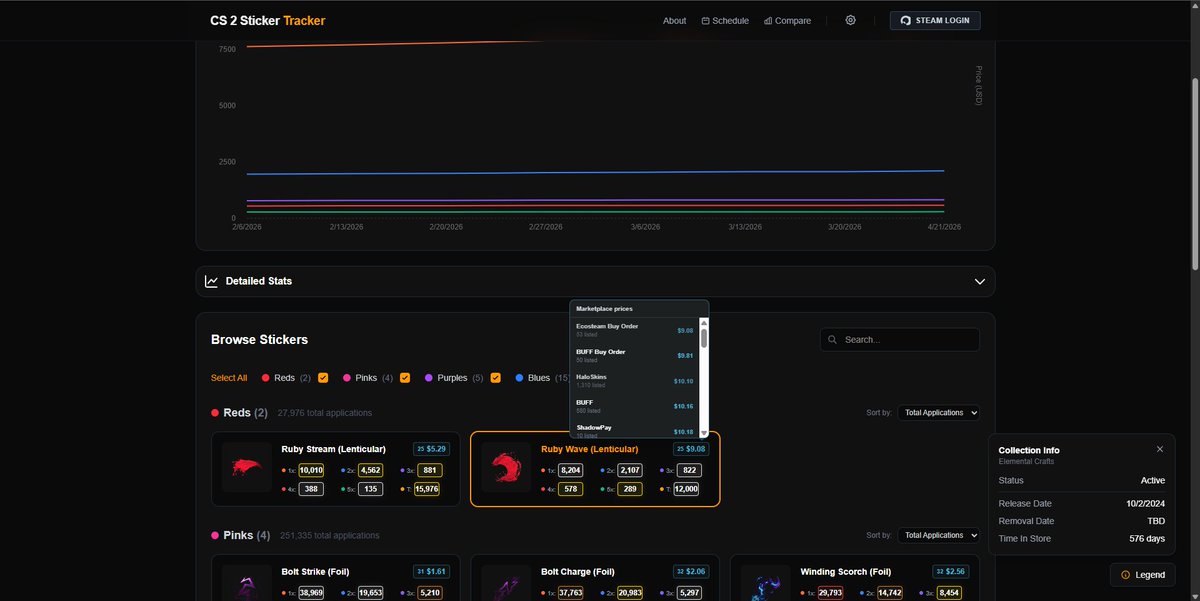The image size is (1200, 601).
Task: Click the marketplace popup scroll-up arrow
Action: (x=704, y=322)
